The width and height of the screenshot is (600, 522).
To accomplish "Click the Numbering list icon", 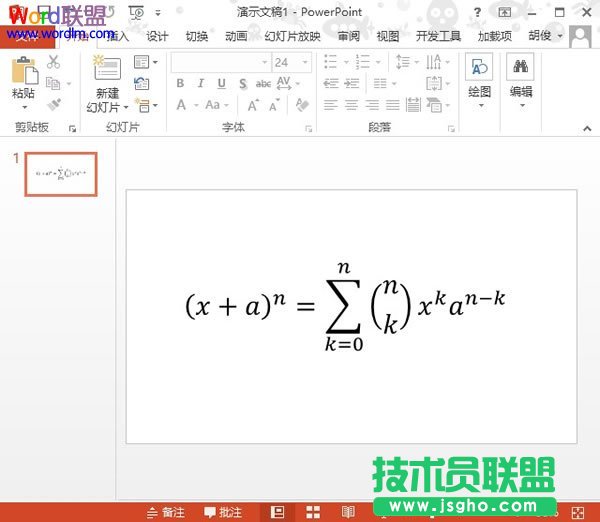I will [363, 62].
